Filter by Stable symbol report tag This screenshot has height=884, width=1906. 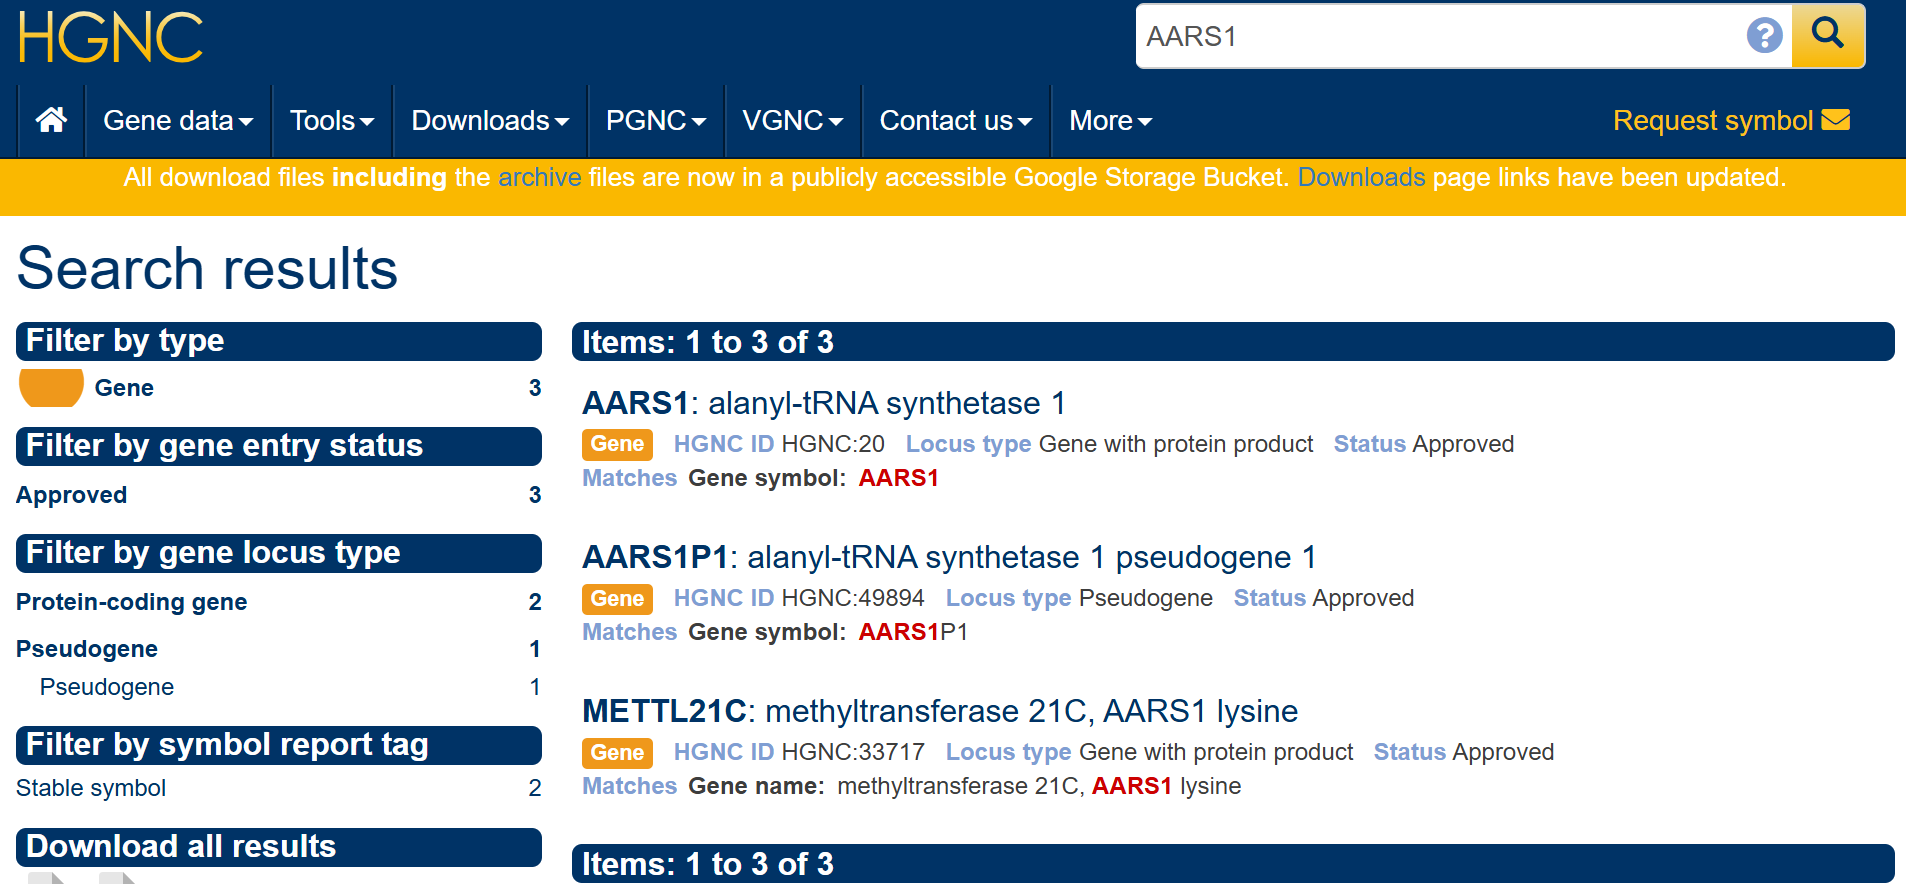[x=91, y=788]
